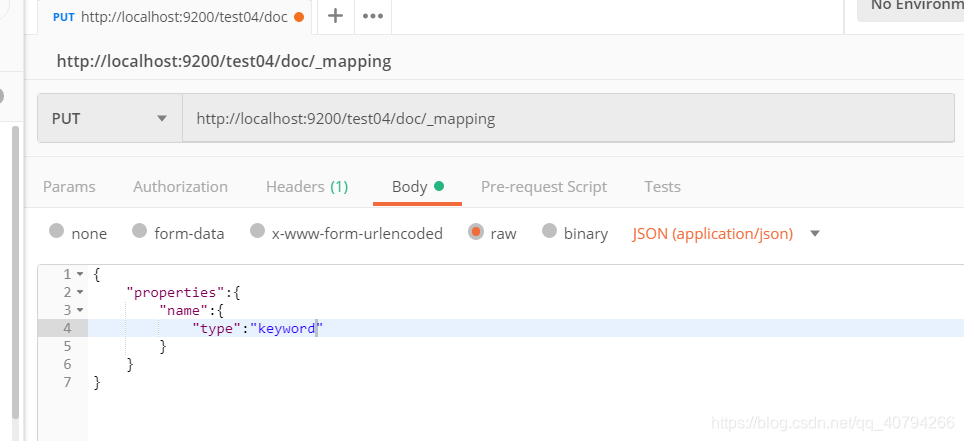Viewport: 964px width, 441px height.
Task: Collapse name object fold arrow on line 3
Action: 80,310
